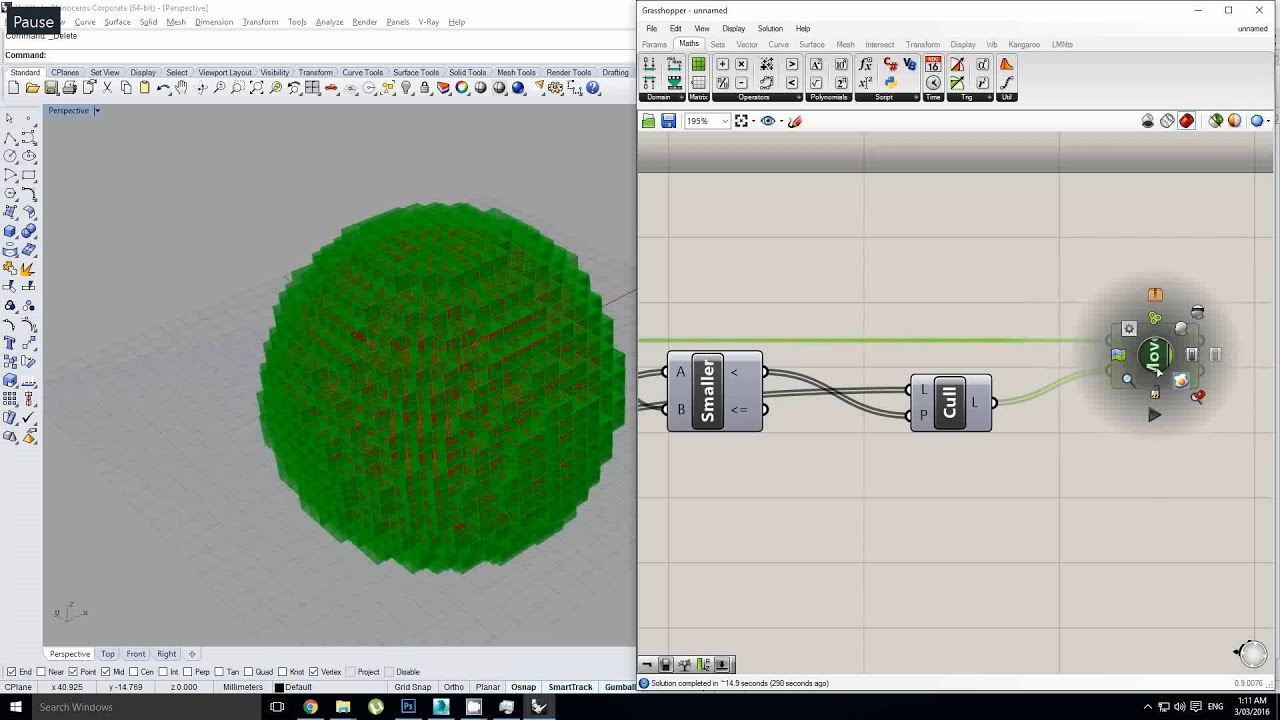Open file icon in Rhino Standard toolbar
1280x720 pixels.
(32, 88)
